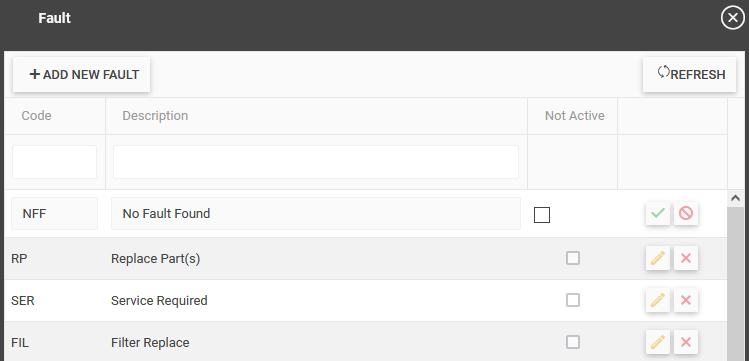The height and width of the screenshot is (361, 749).
Task: Edit the Replace Part(s) row with pencil
Action: 658,258
